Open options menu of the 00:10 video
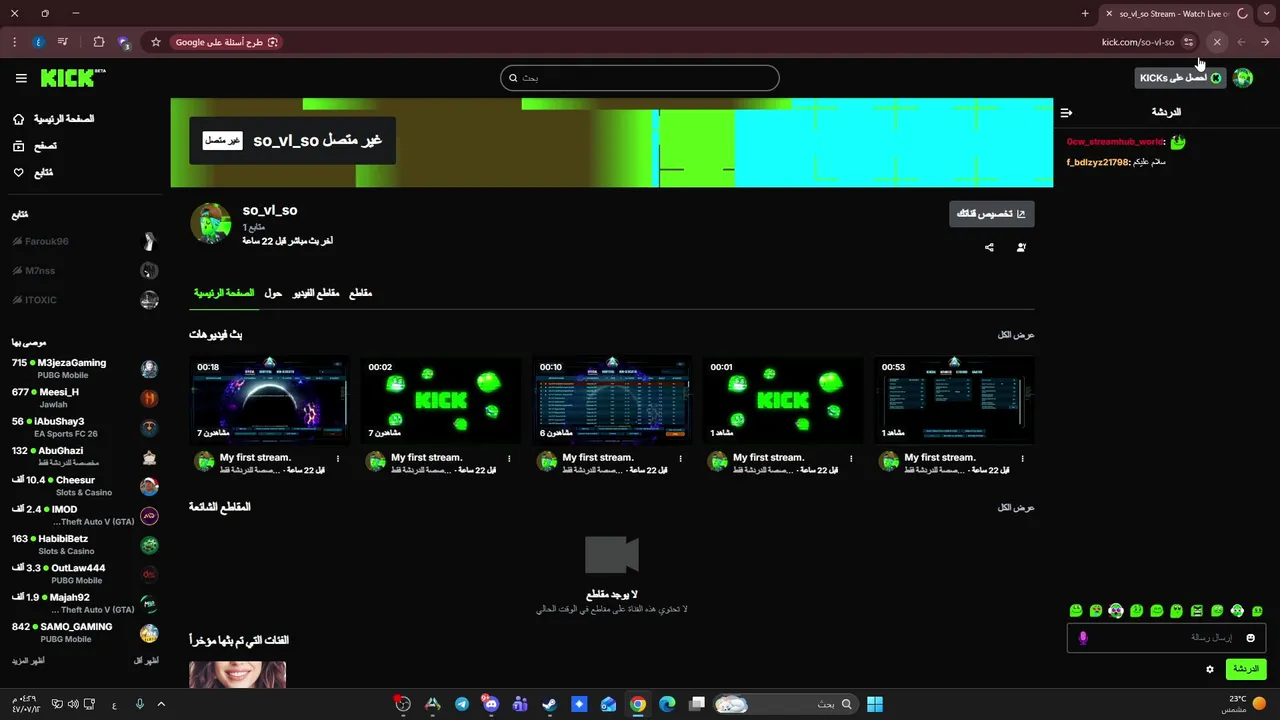The width and height of the screenshot is (1280, 720). [680, 459]
